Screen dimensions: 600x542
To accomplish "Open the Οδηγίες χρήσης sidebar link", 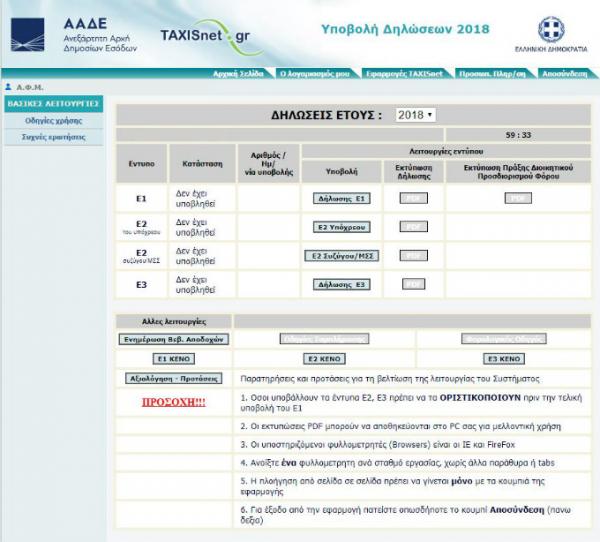I will (54, 120).
